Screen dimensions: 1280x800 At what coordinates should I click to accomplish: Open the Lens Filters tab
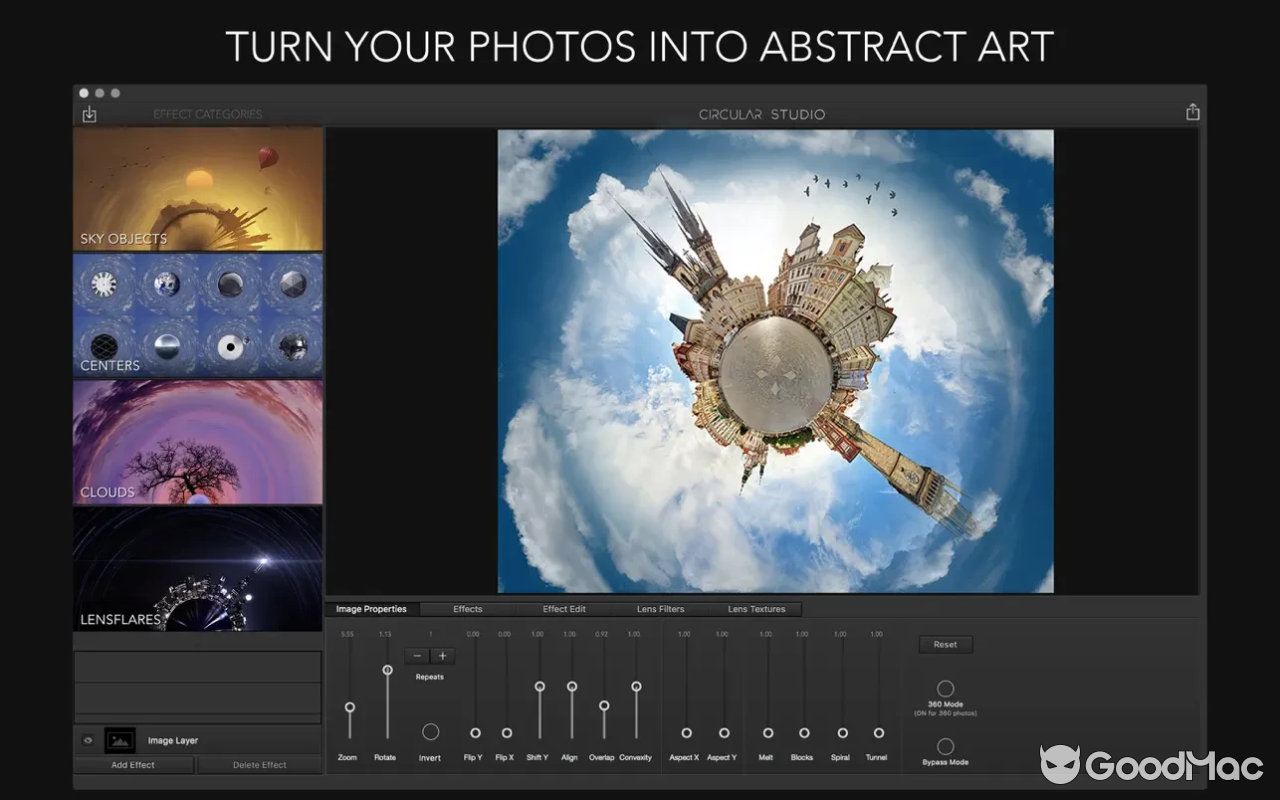[660, 609]
